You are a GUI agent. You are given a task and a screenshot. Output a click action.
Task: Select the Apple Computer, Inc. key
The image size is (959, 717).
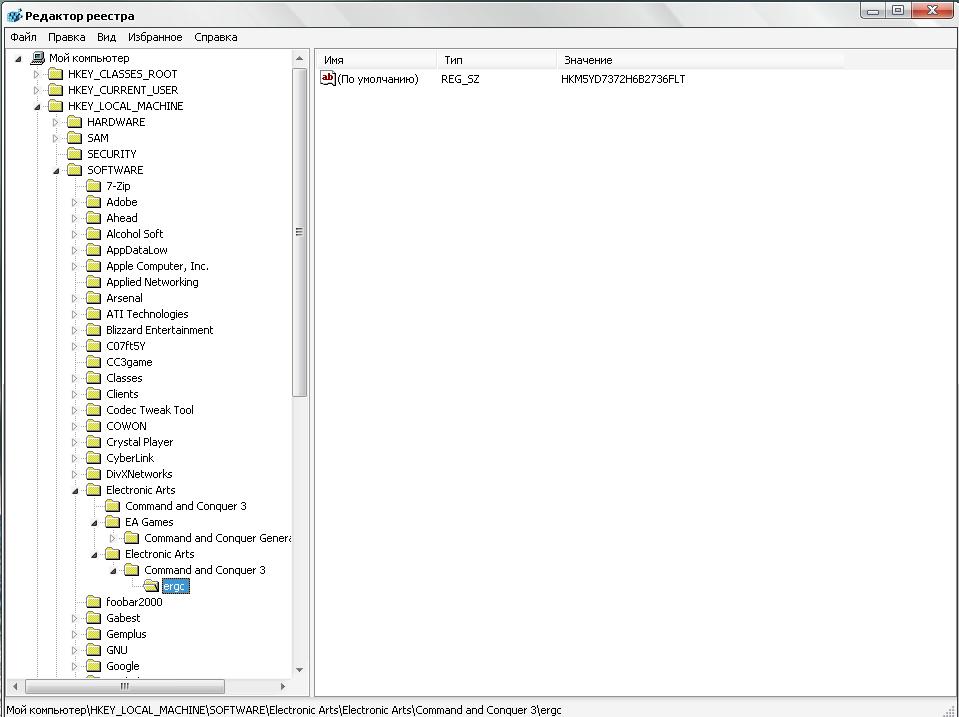pyautogui.click(x=157, y=266)
